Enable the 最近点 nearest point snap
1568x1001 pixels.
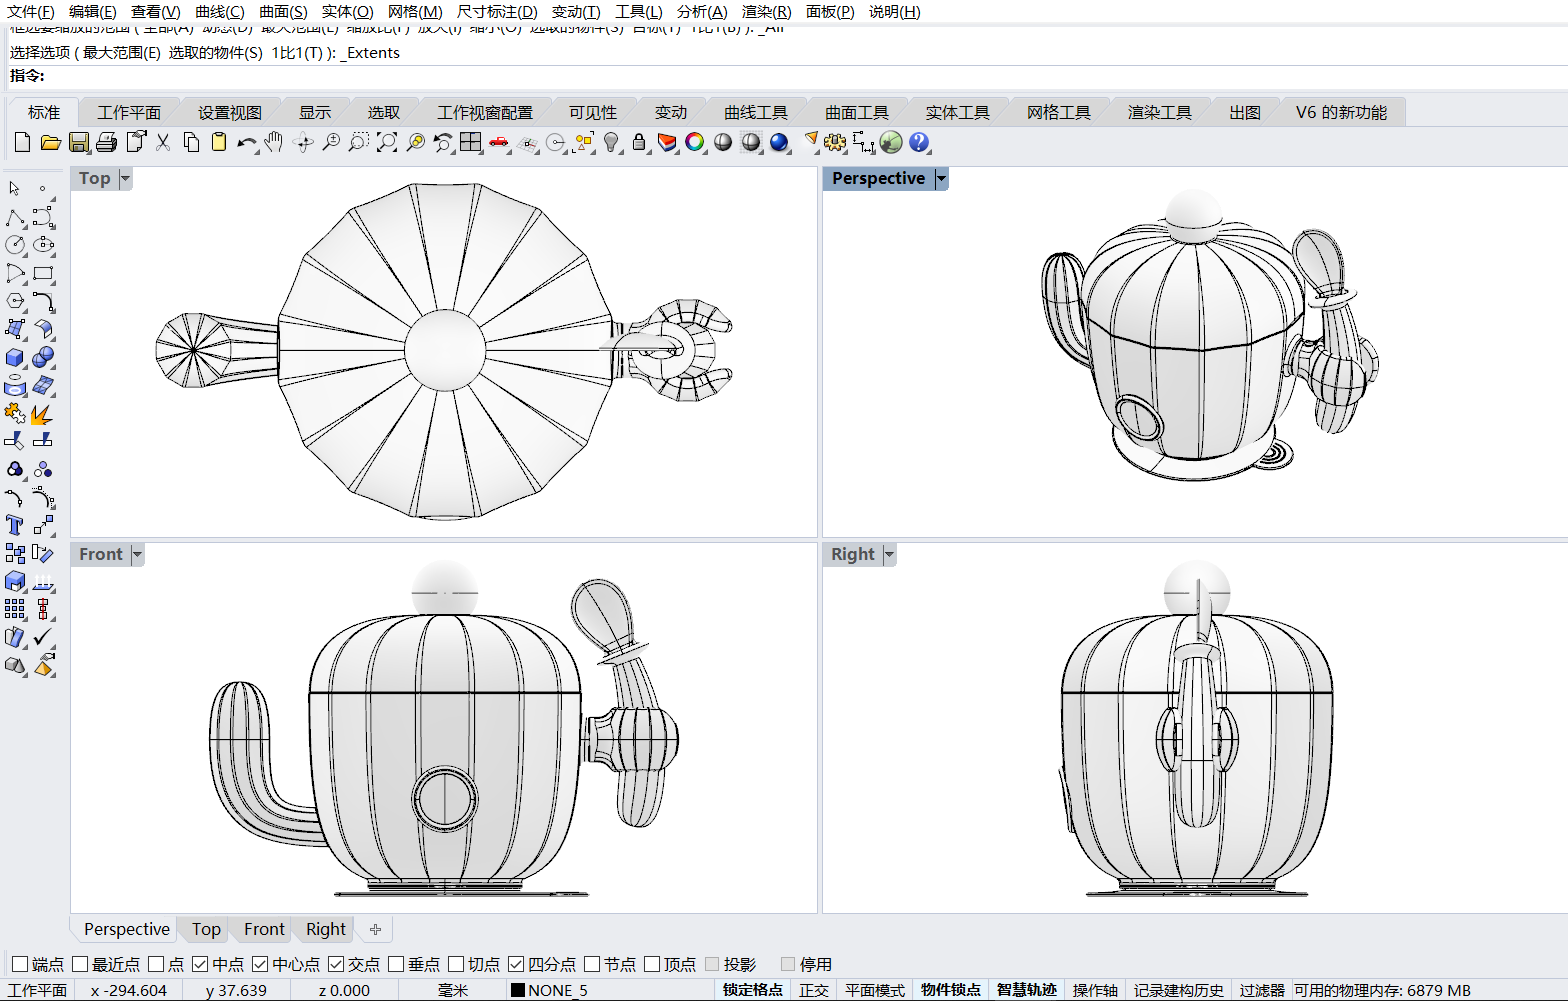[80, 964]
